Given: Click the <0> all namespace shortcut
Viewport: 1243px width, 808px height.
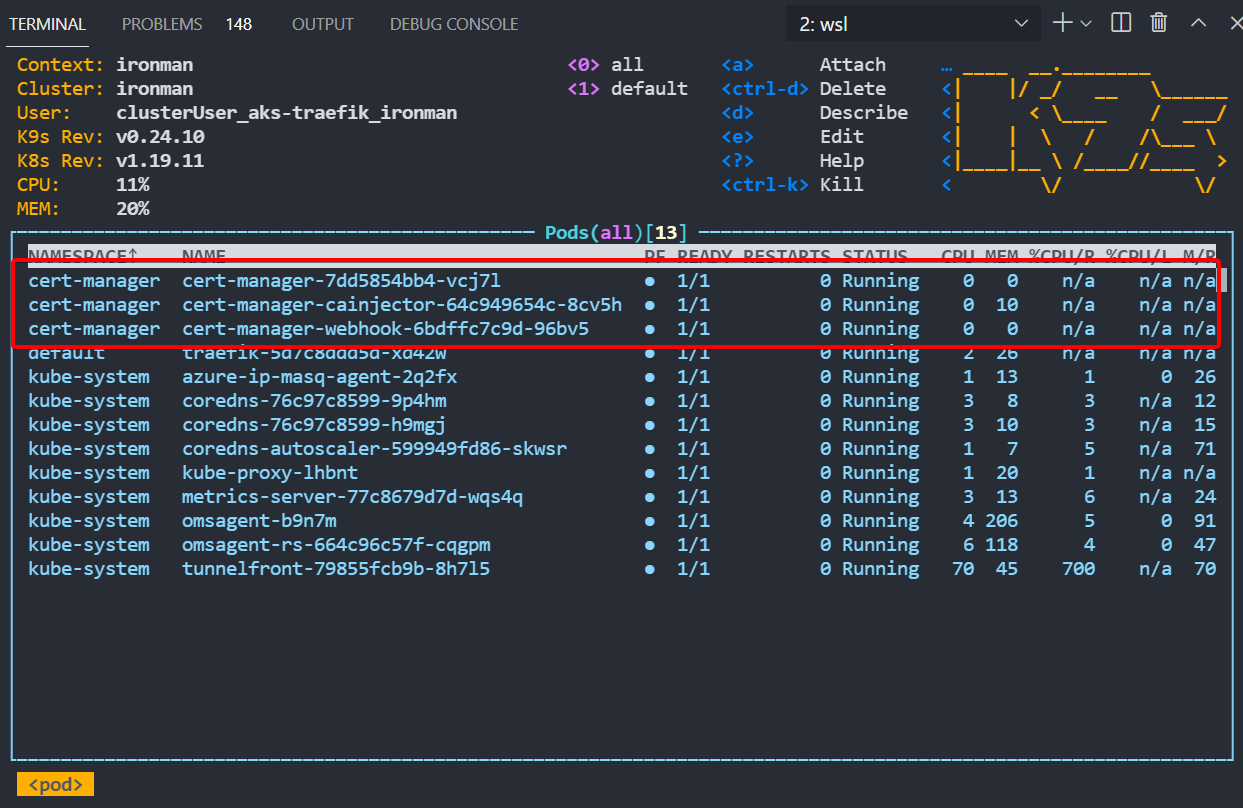Looking at the screenshot, I should point(606,65).
